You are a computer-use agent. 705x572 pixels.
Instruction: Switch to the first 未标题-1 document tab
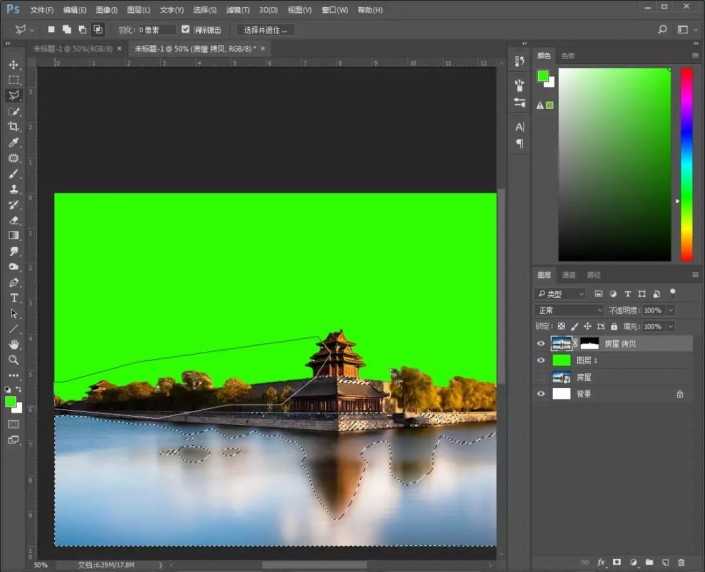coord(70,48)
